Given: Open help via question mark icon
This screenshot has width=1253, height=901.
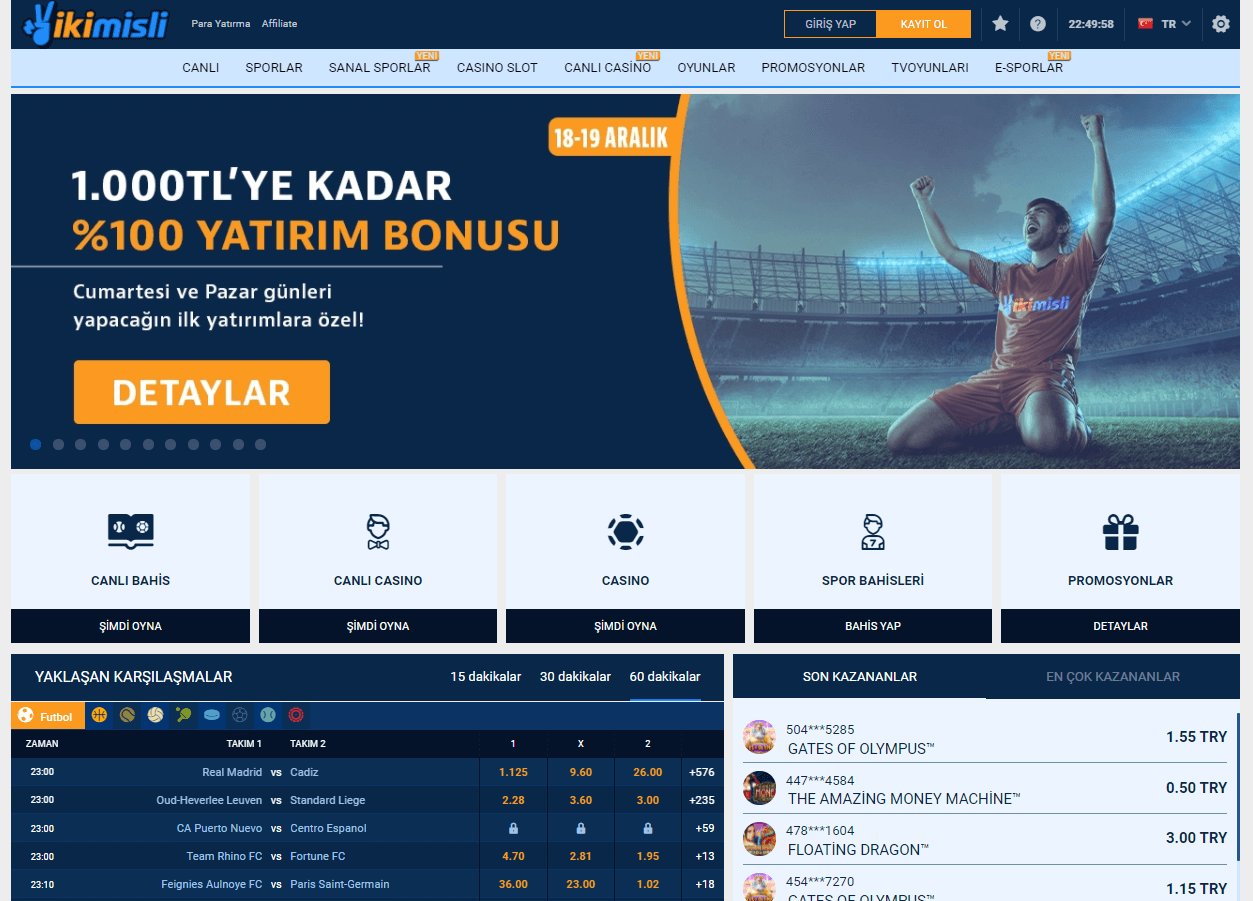Looking at the screenshot, I should pyautogui.click(x=1038, y=24).
